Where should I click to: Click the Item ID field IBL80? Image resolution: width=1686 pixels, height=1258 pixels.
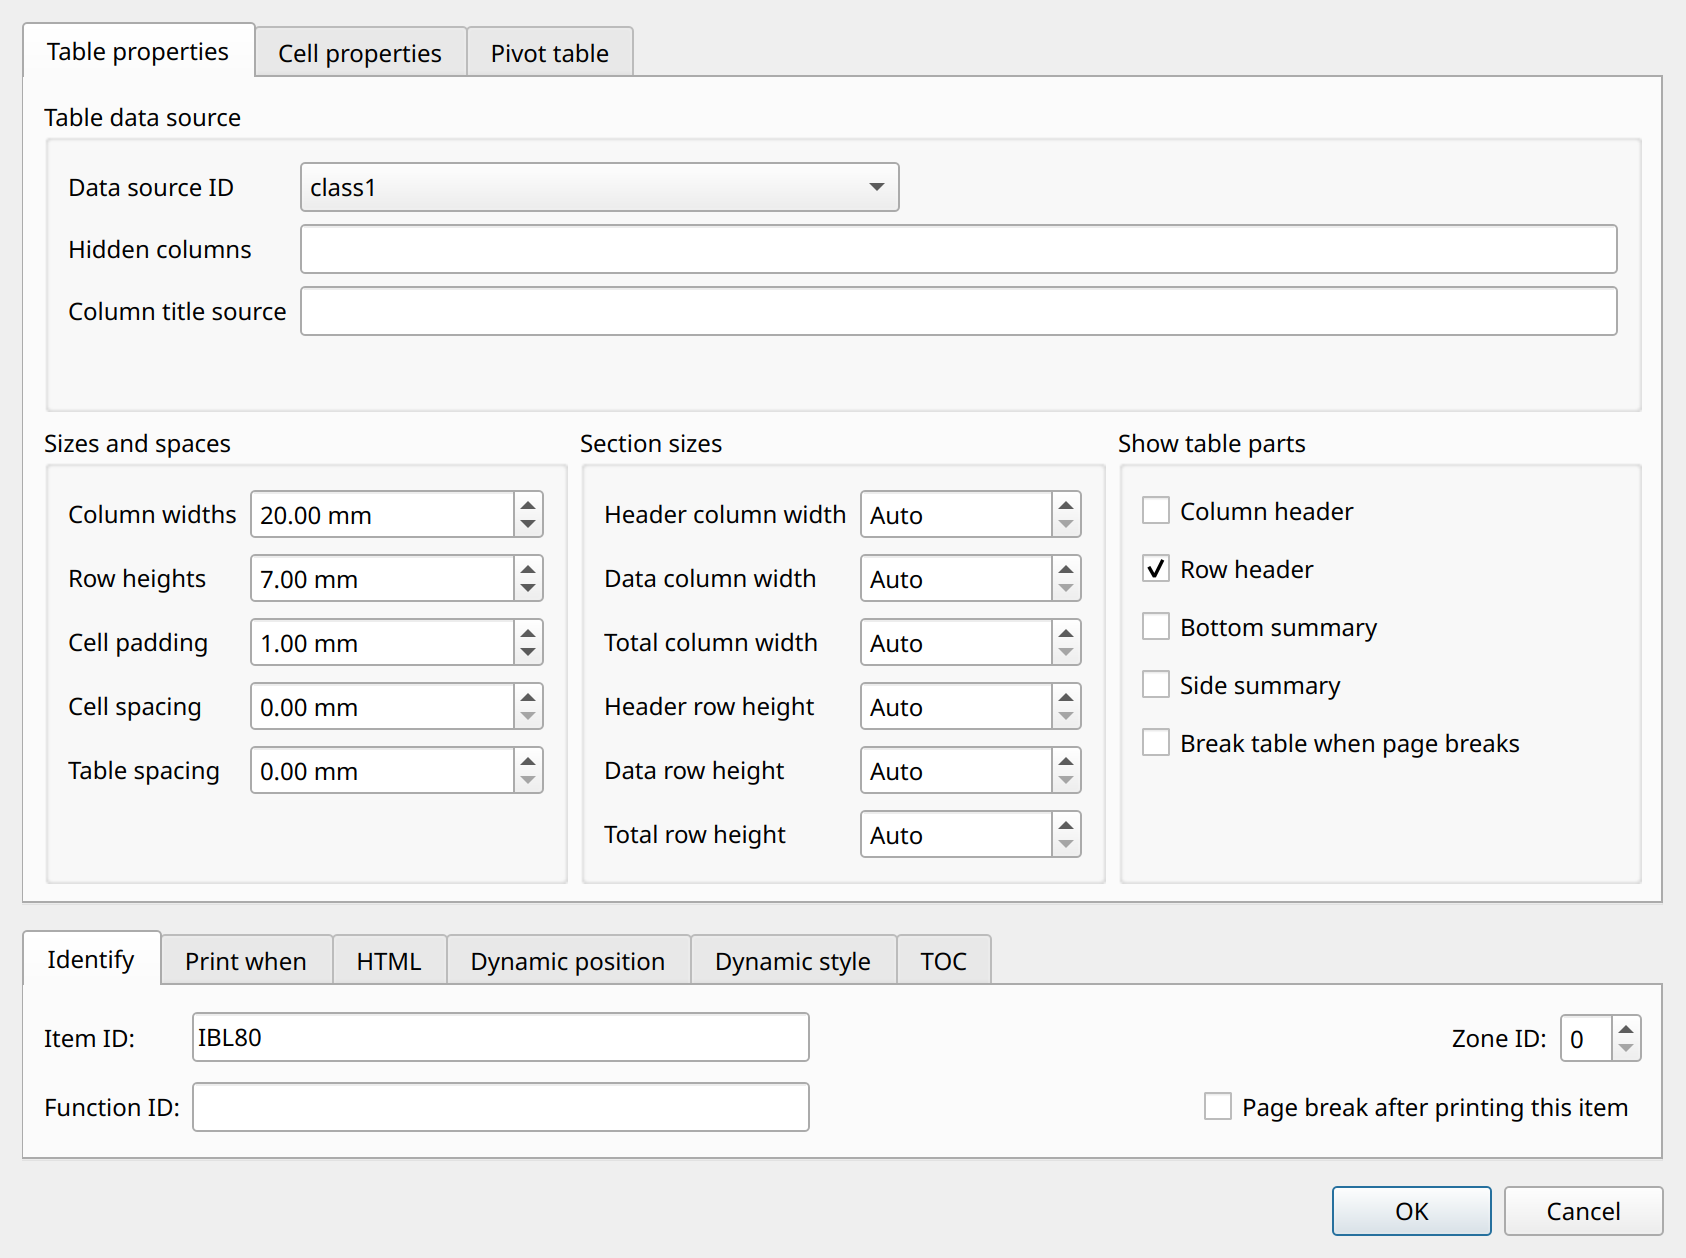click(501, 1037)
